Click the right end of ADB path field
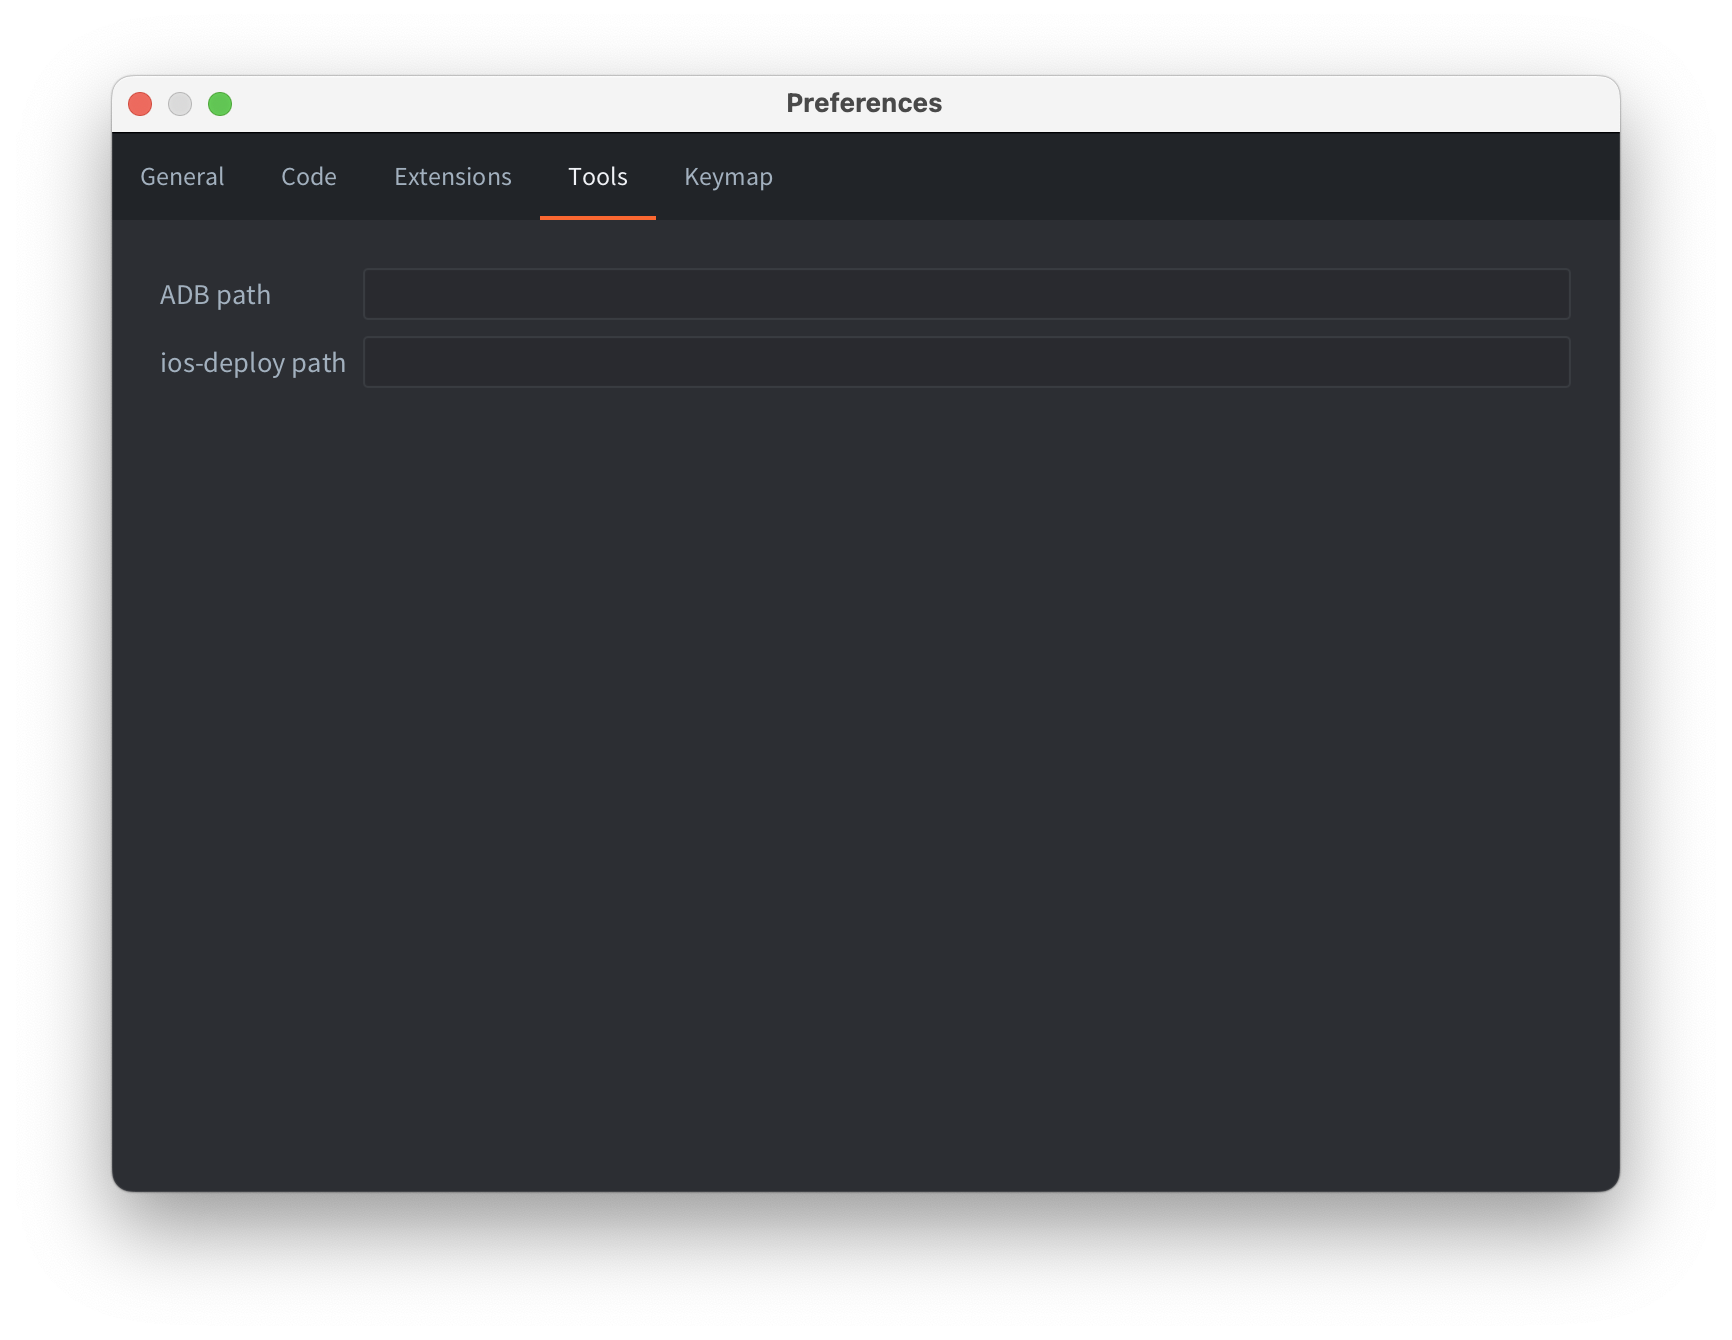Viewport: 1732px width, 1340px height. coord(1540,294)
